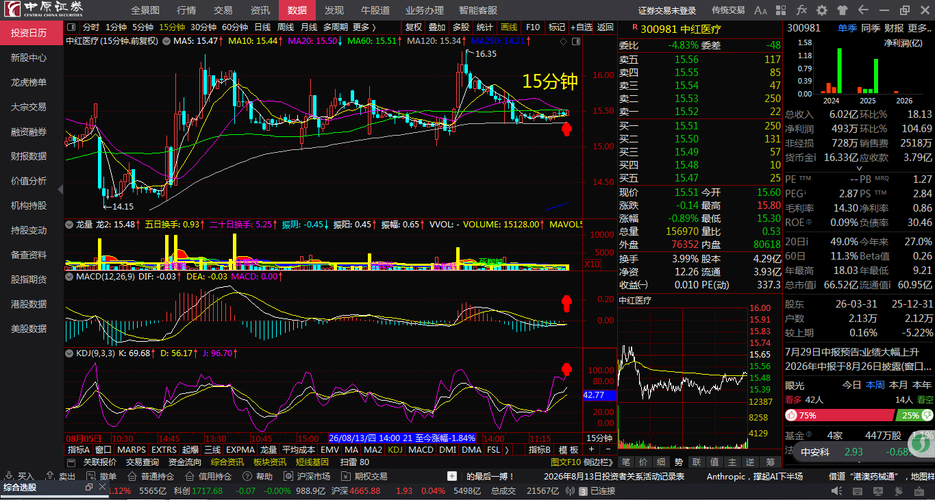This screenshot has width=935, height=500.
Task: Click the small icon left of 关联报价
Action: click(x=72, y=462)
